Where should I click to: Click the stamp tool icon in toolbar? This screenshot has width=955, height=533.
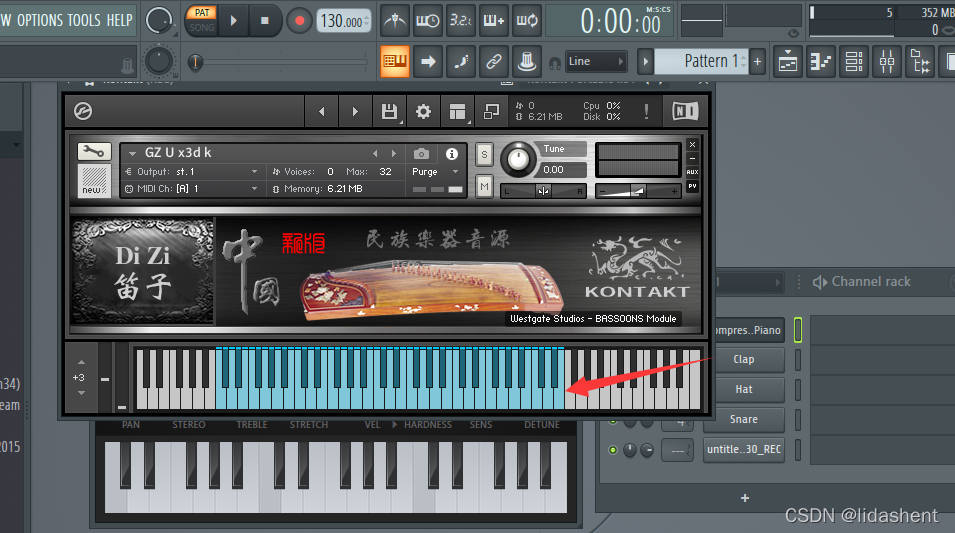coord(526,61)
